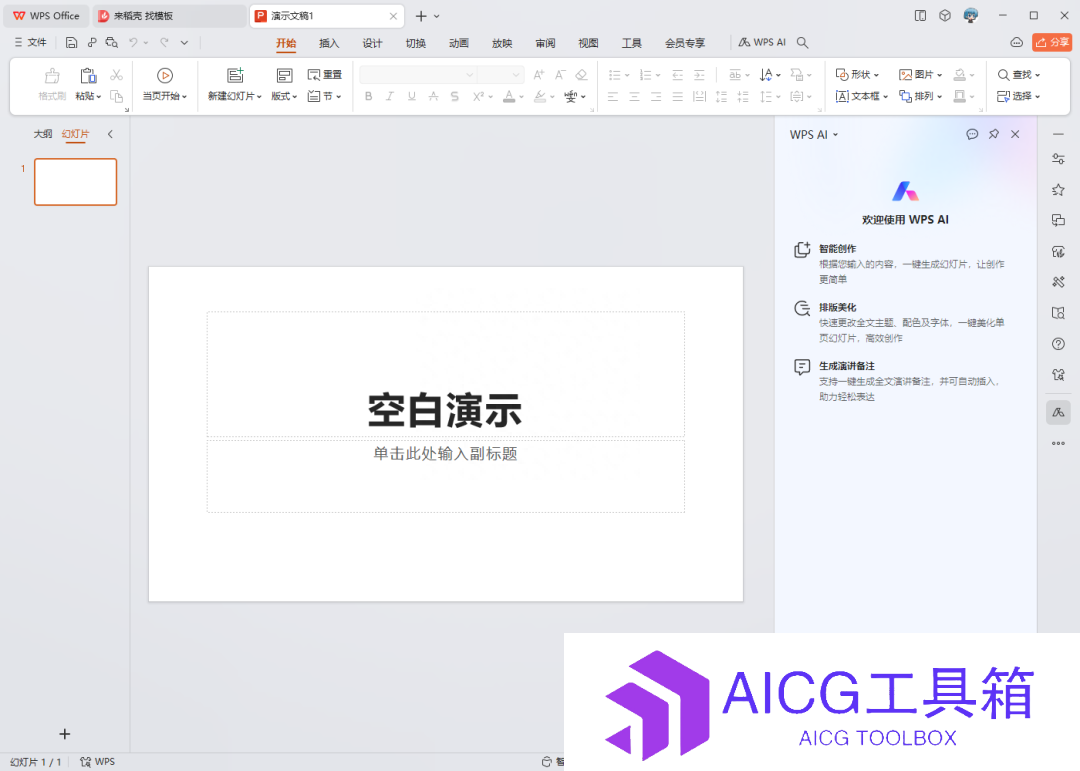Viewport: 1080px width, 771px height.
Task: Click the search magnifier next to WPS AI
Action: [x=802, y=43]
